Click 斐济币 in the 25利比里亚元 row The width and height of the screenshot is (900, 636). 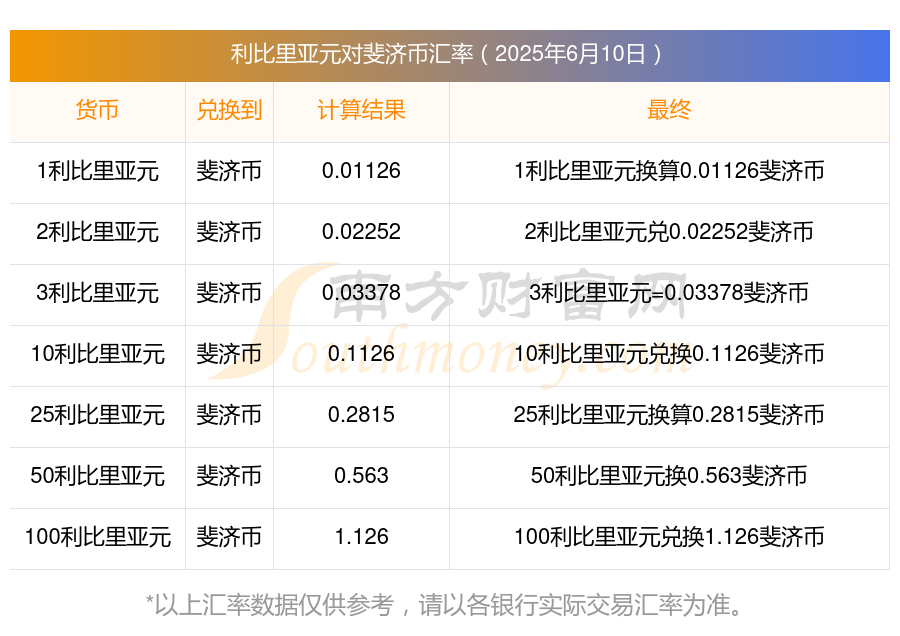coord(229,414)
